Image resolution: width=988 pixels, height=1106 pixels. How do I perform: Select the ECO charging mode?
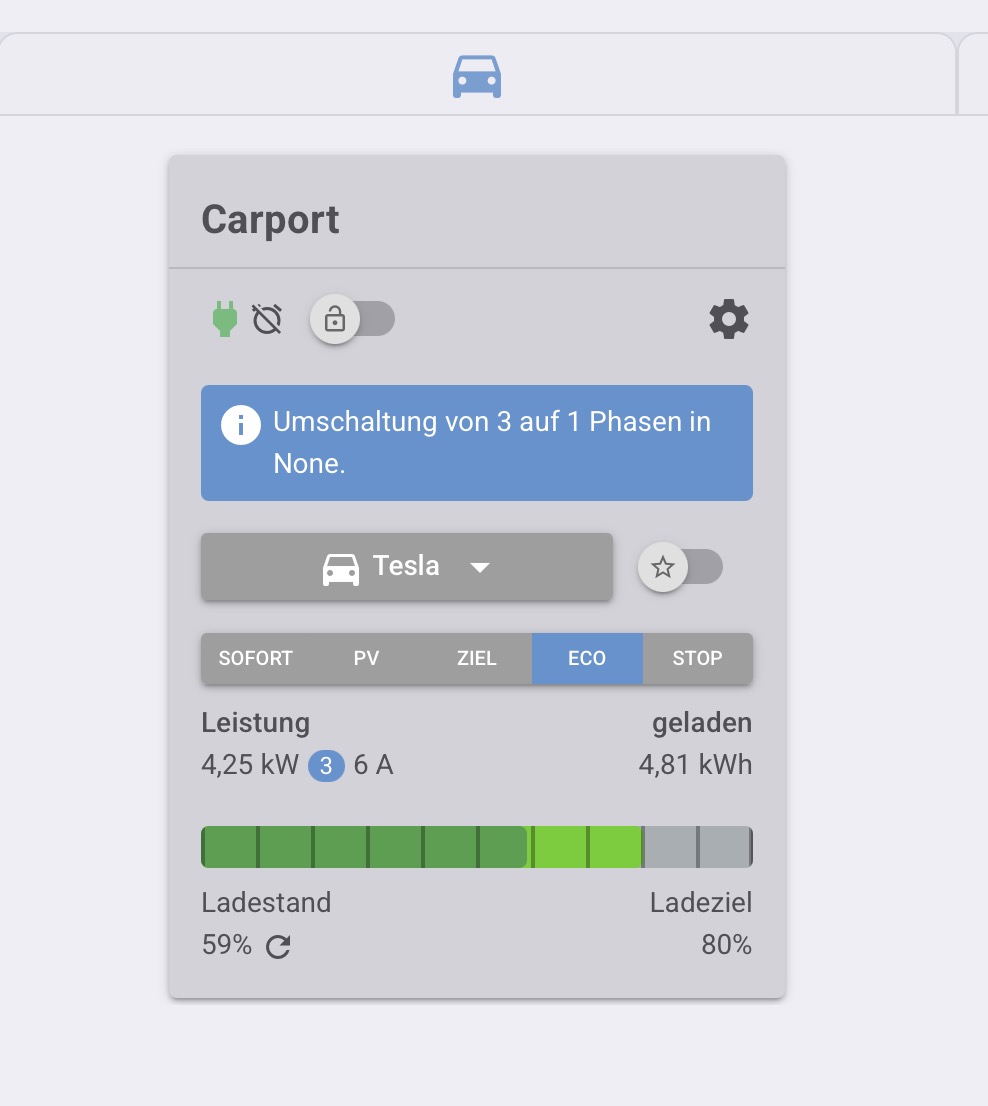click(587, 658)
